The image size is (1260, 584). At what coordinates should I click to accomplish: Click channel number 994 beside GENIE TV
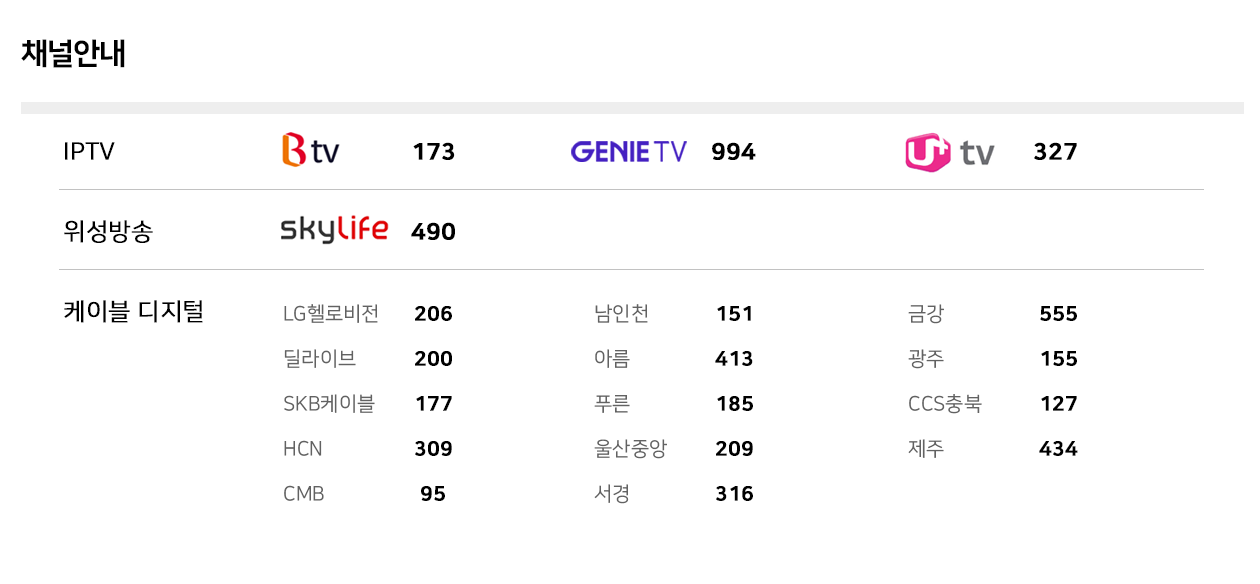tap(734, 152)
